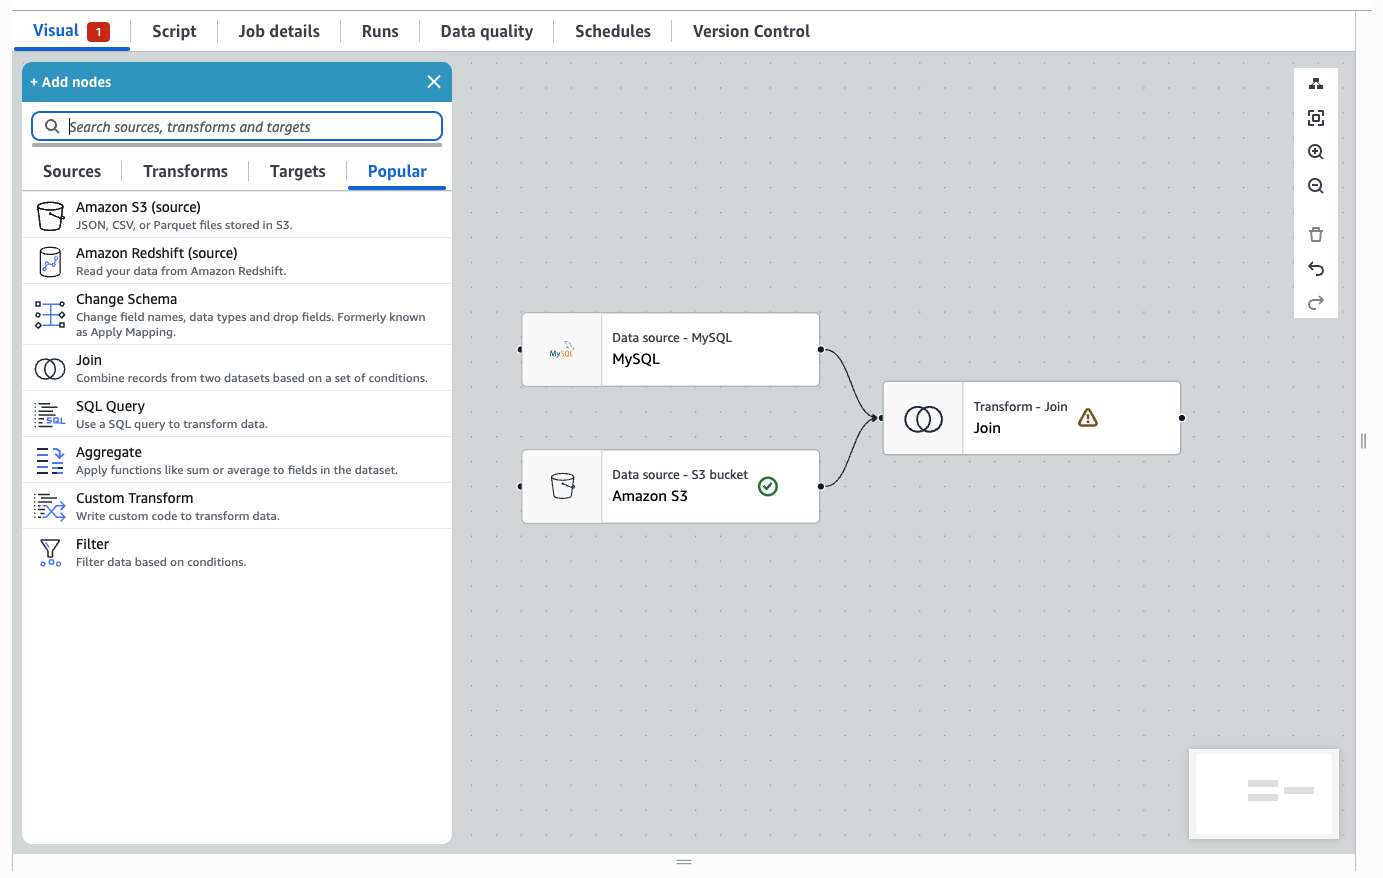
Task: Close the Add nodes panel
Action: 434,82
